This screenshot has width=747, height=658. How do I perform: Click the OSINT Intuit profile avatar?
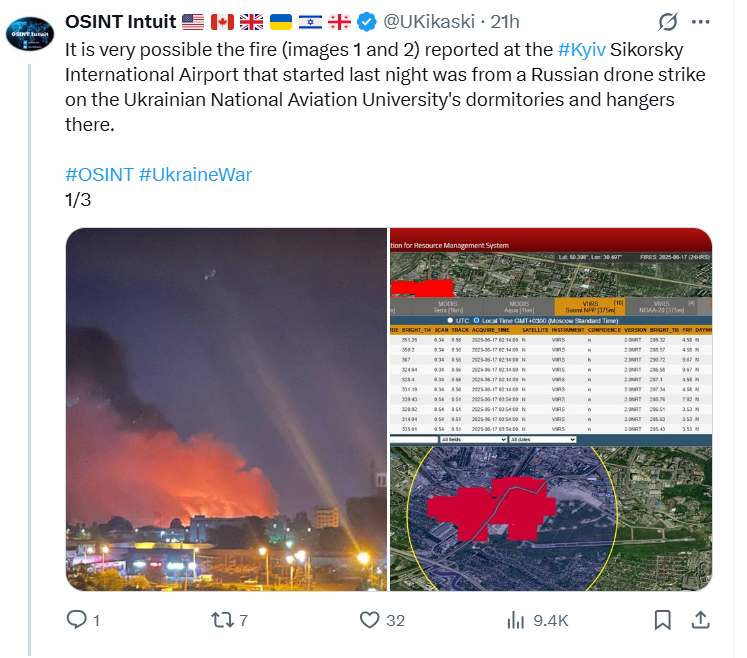tap(29, 33)
